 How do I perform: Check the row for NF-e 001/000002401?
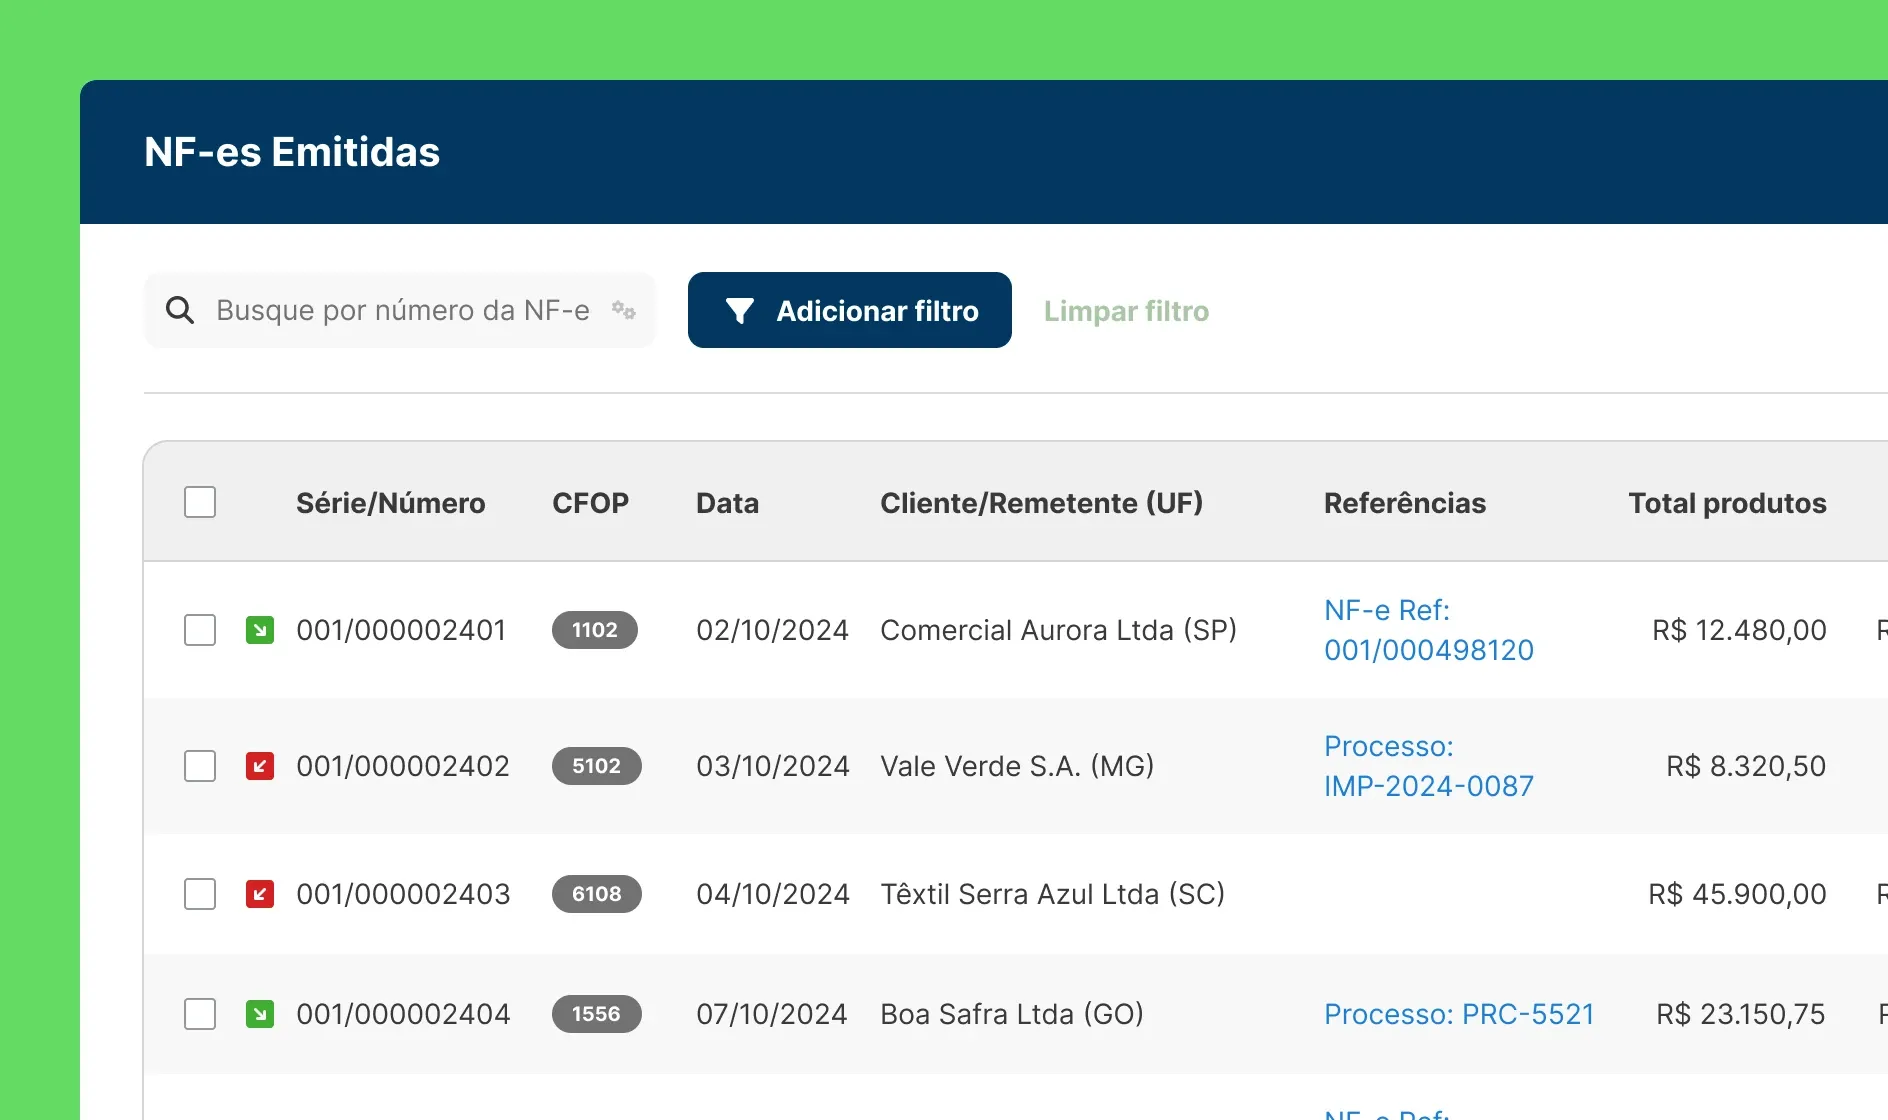coord(200,630)
